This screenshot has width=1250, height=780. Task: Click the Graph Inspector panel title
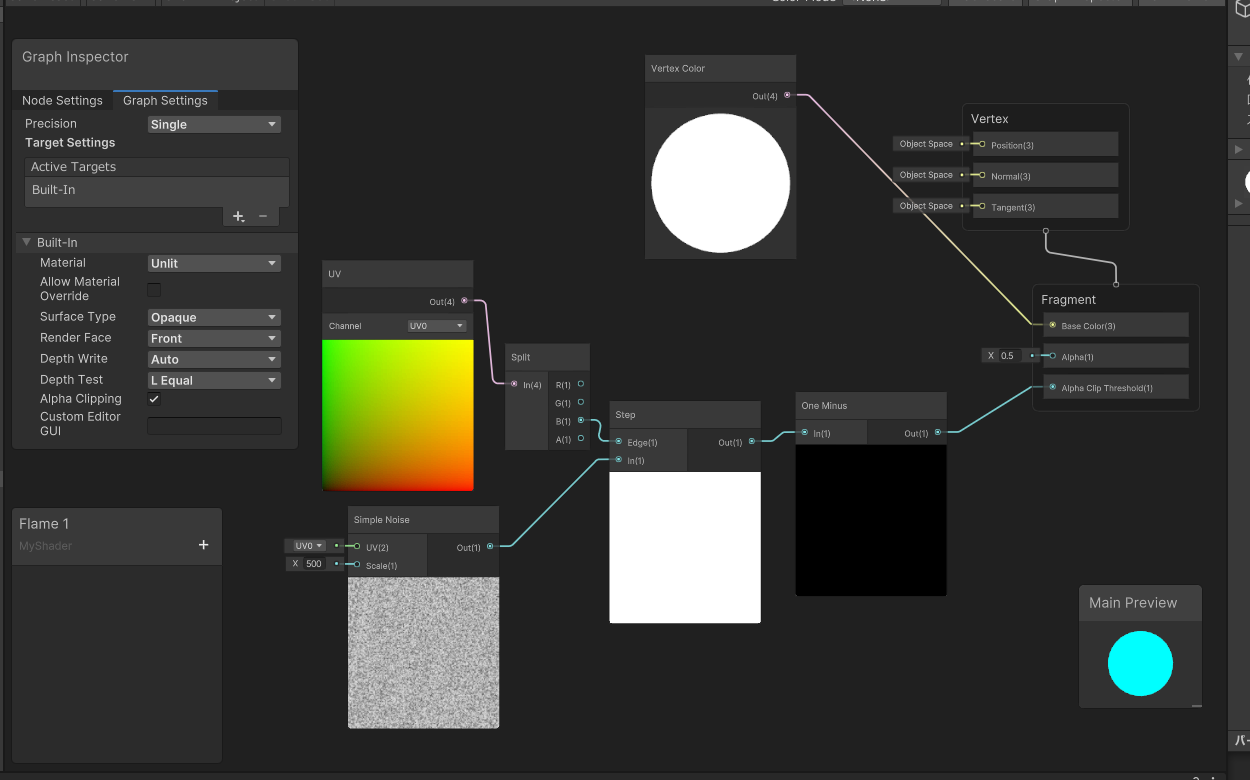[75, 57]
